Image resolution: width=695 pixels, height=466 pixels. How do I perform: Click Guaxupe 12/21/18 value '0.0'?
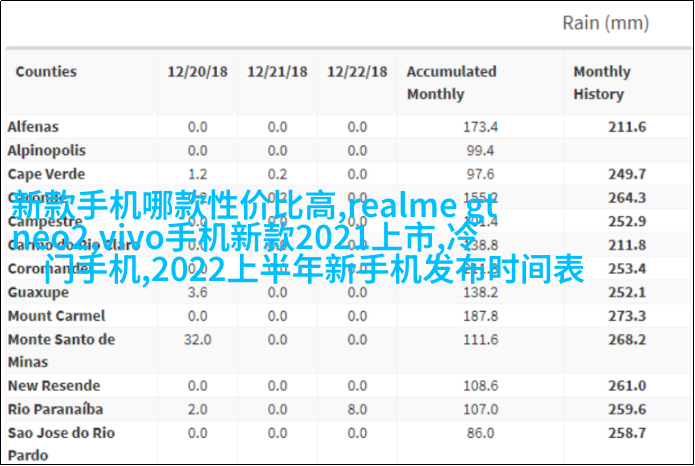pos(277,293)
